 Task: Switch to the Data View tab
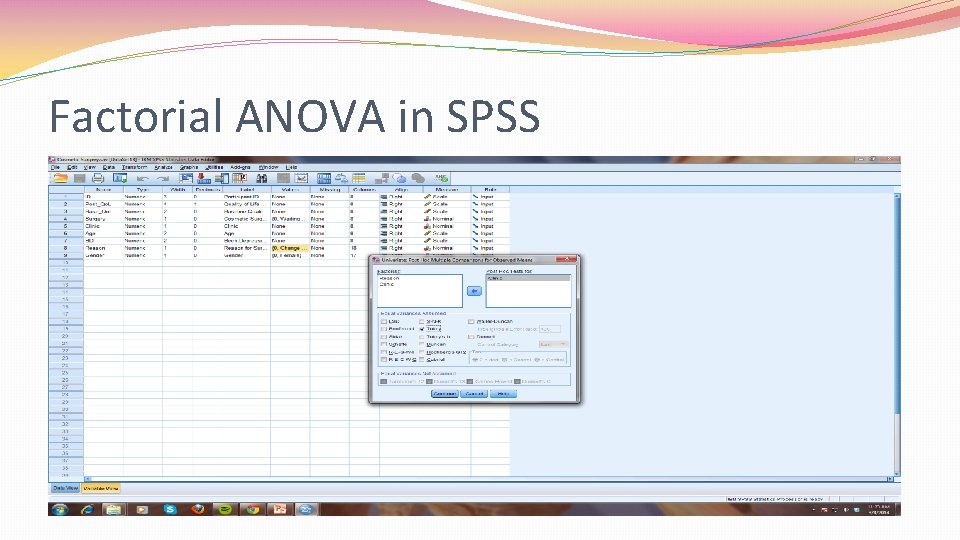(x=65, y=488)
